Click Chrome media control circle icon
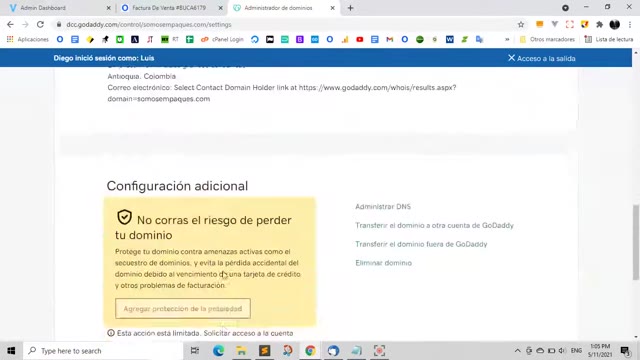 pos(565,8)
